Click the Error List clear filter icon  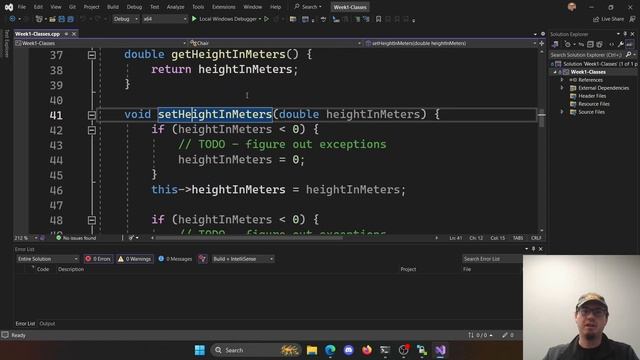202,259
